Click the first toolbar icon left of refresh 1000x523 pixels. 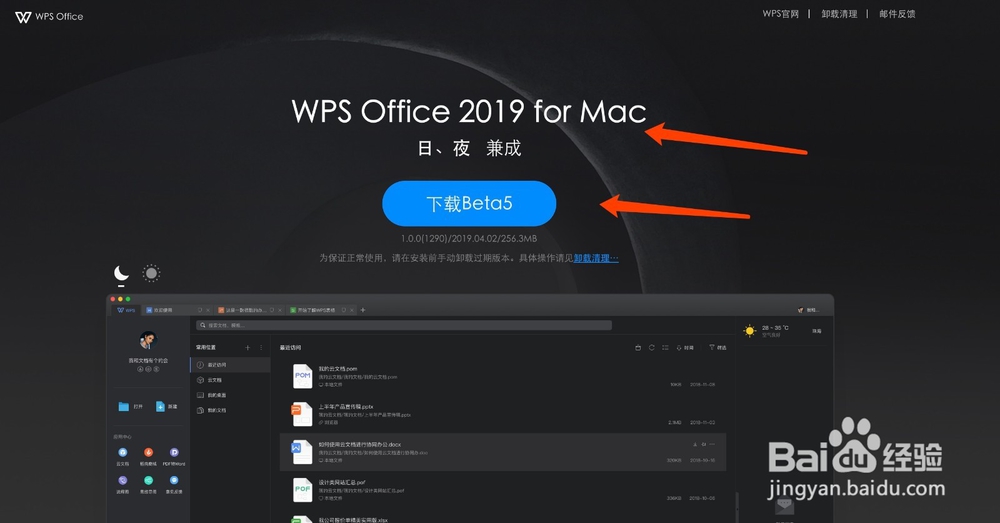pyautogui.click(x=638, y=348)
